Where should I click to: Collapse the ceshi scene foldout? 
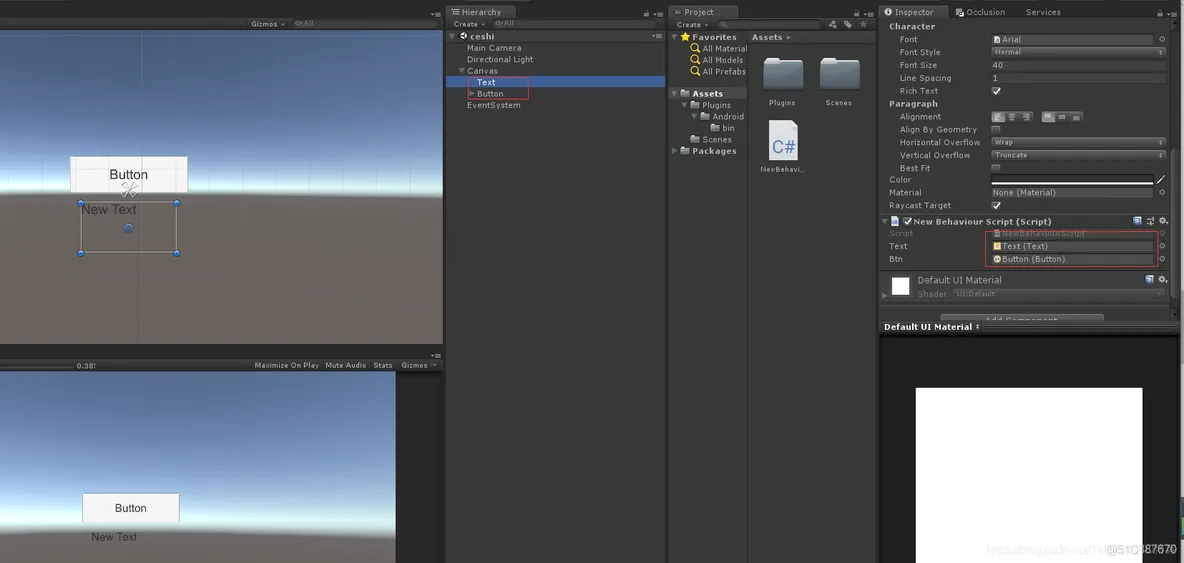452,36
